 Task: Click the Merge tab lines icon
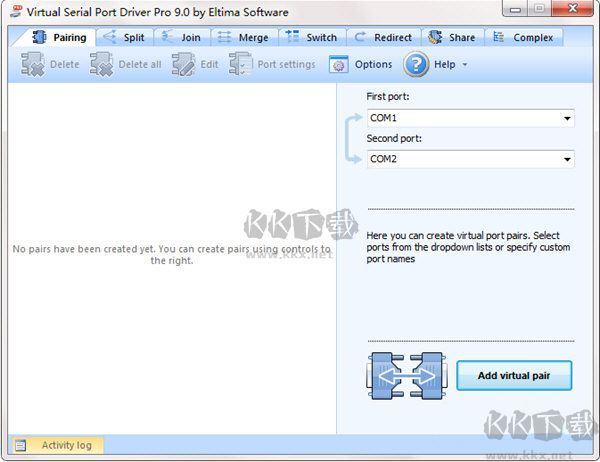(x=224, y=37)
